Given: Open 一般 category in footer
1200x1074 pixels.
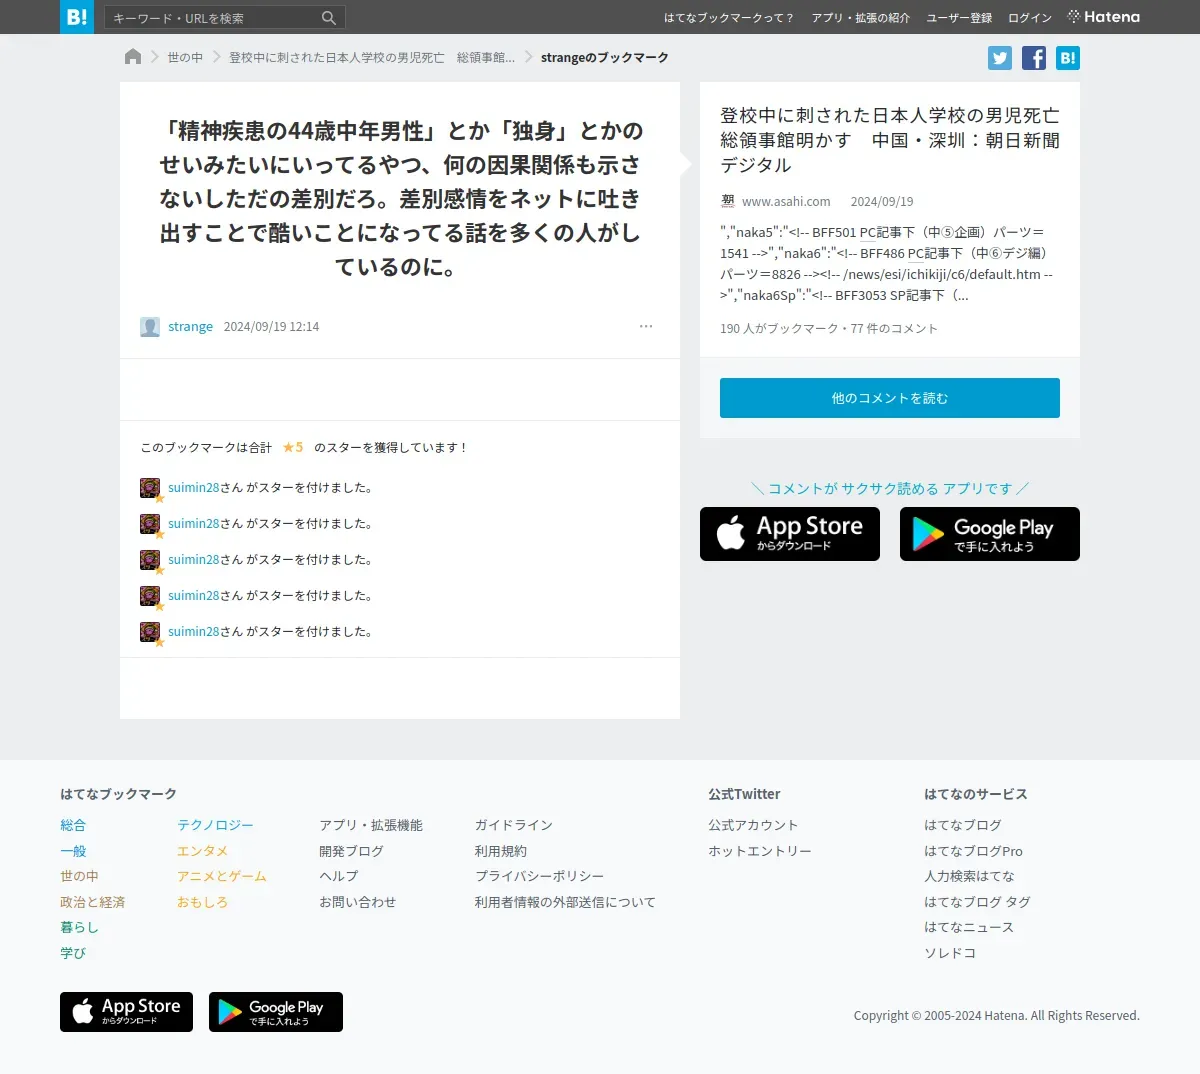Looking at the screenshot, I should 73,851.
